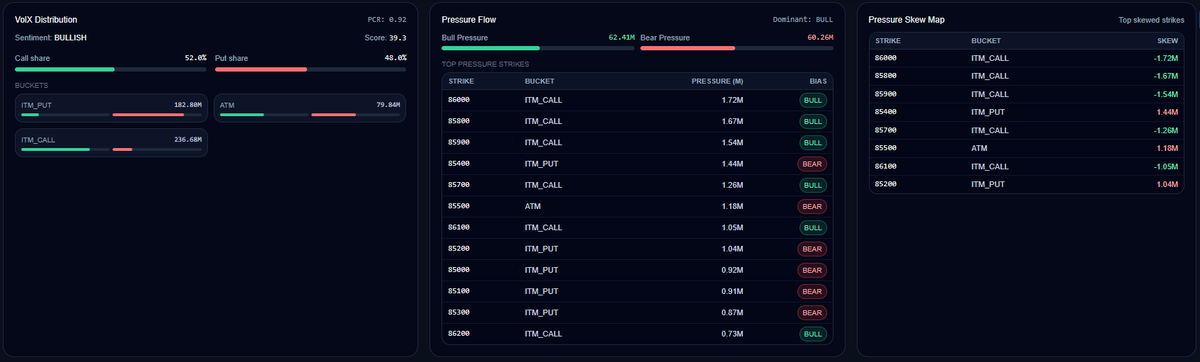Click the Score: 39.3 value
Image resolution: width=1200 pixels, height=362 pixels.
pyautogui.click(x=386, y=37)
